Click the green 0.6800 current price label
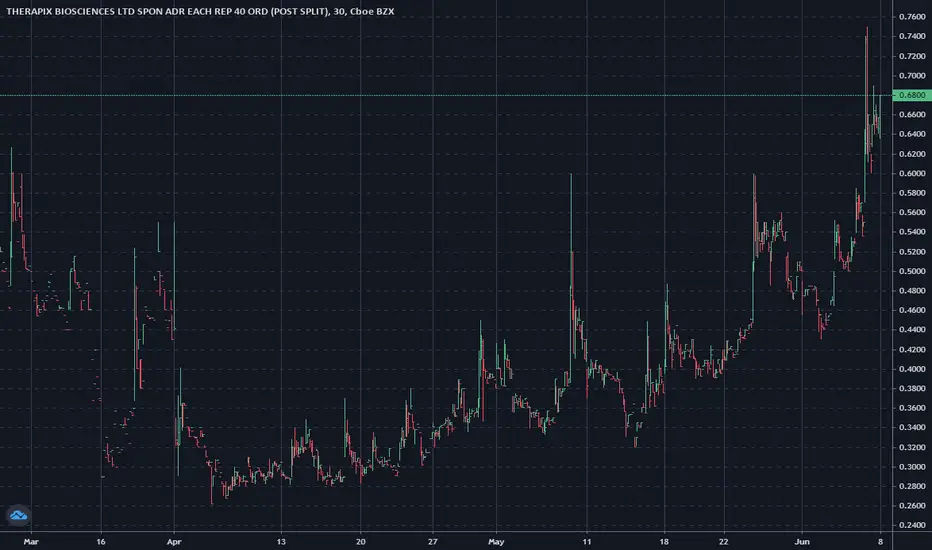This screenshot has height=550, width=932. [x=912, y=95]
